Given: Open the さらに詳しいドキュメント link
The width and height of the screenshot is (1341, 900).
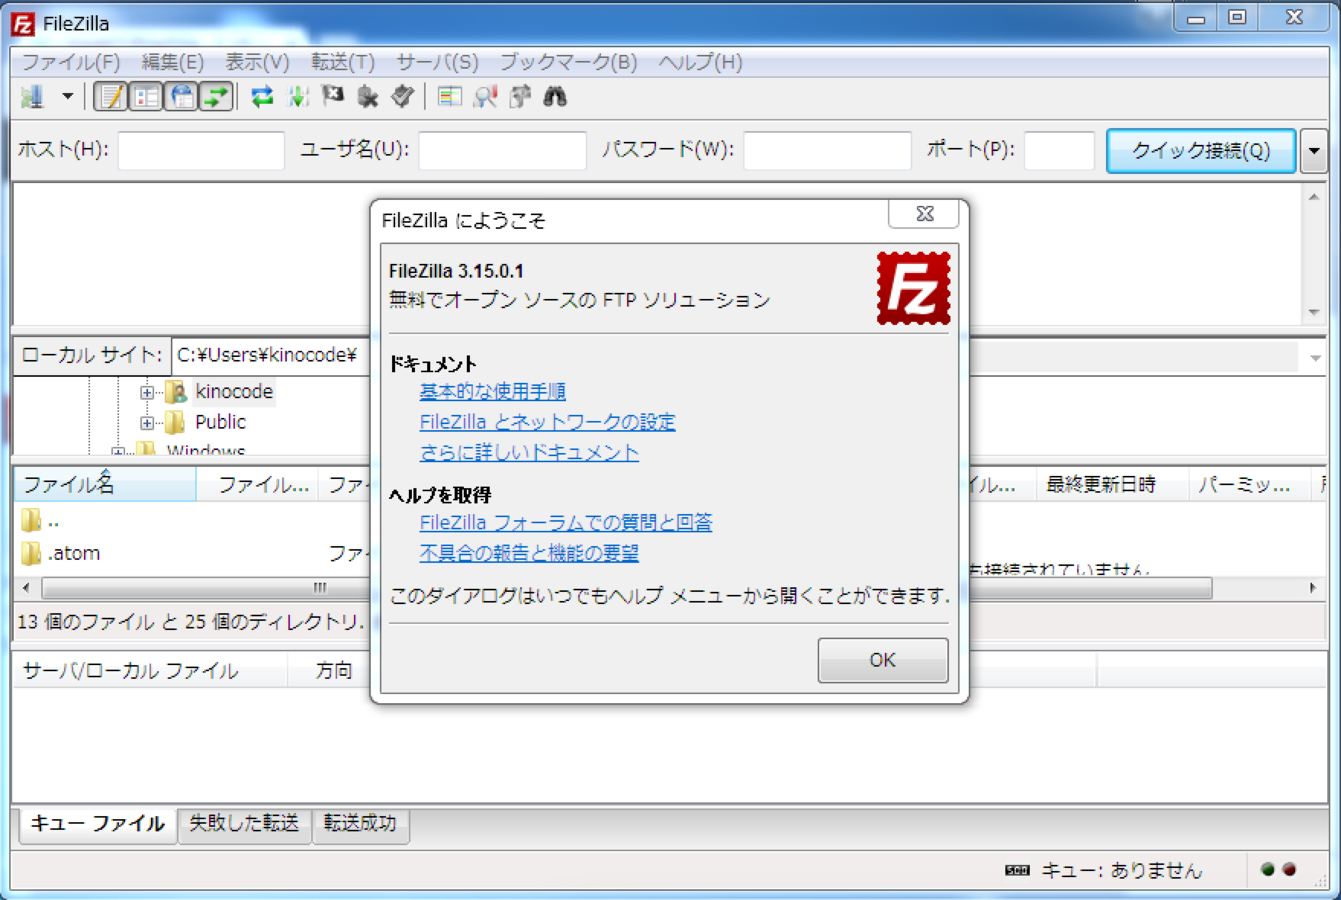Looking at the screenshot, I should 529,452.
